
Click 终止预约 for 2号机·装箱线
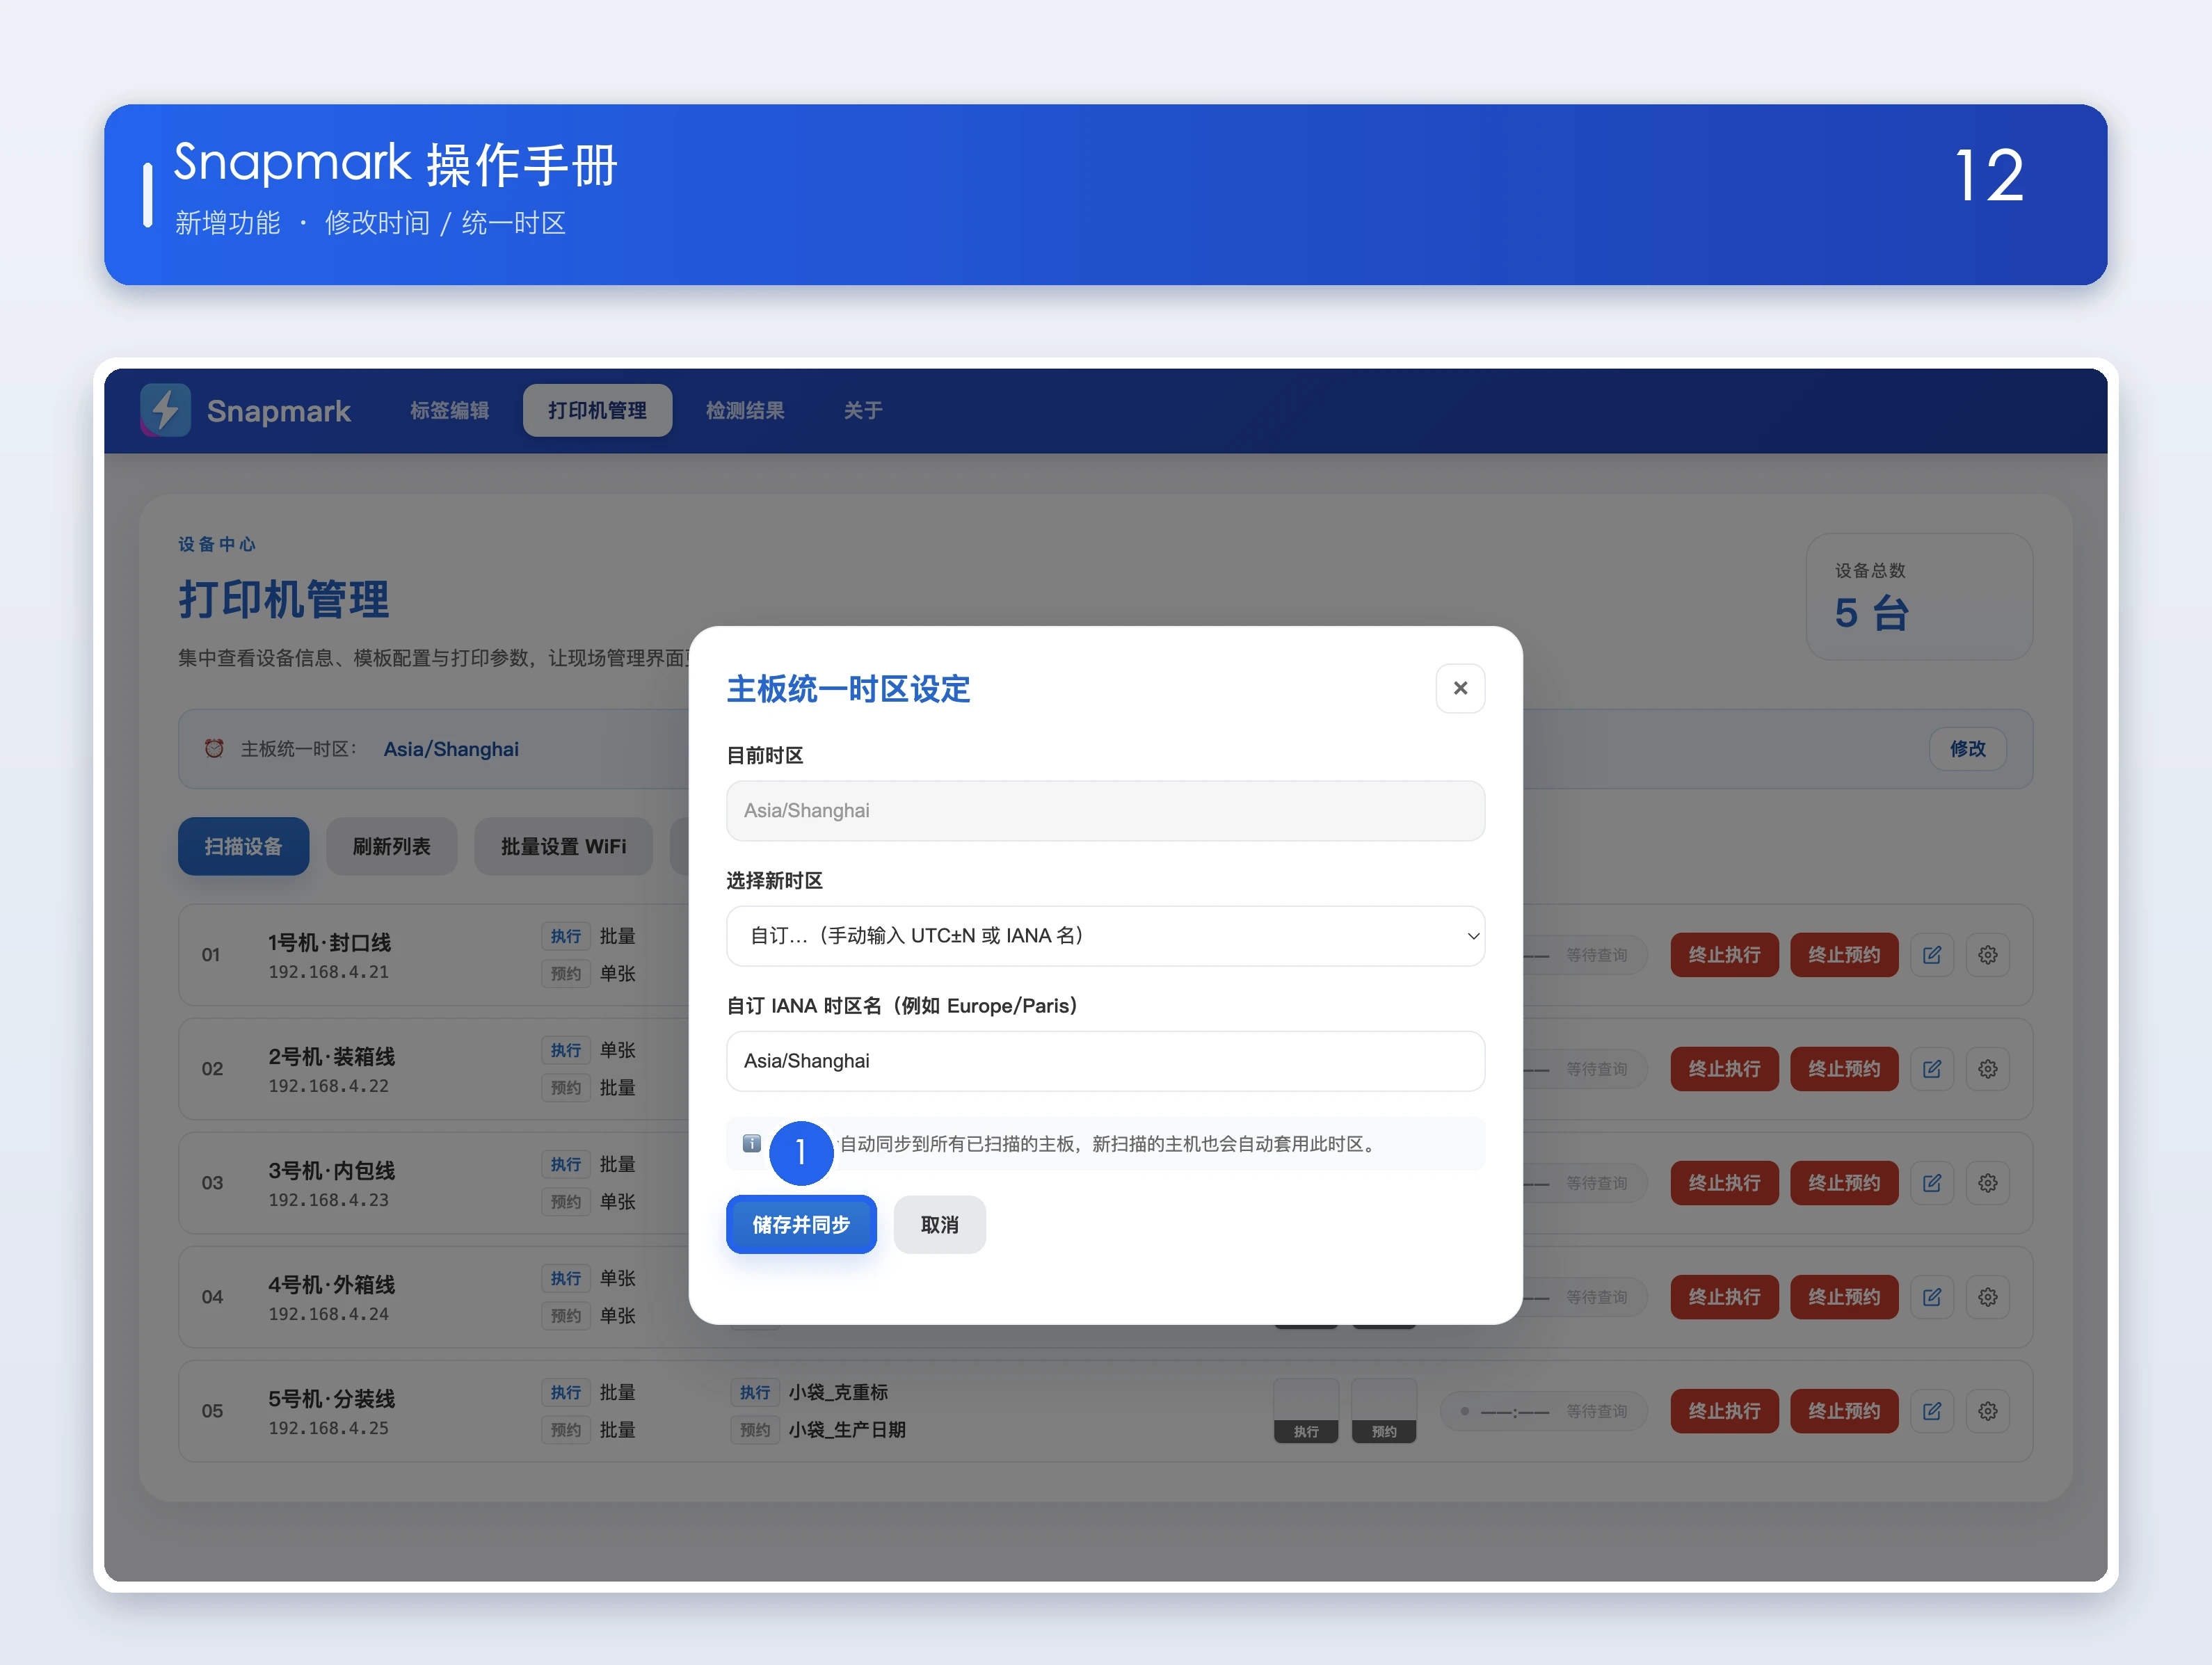pyautogui.click(x=1844, y=1069)
